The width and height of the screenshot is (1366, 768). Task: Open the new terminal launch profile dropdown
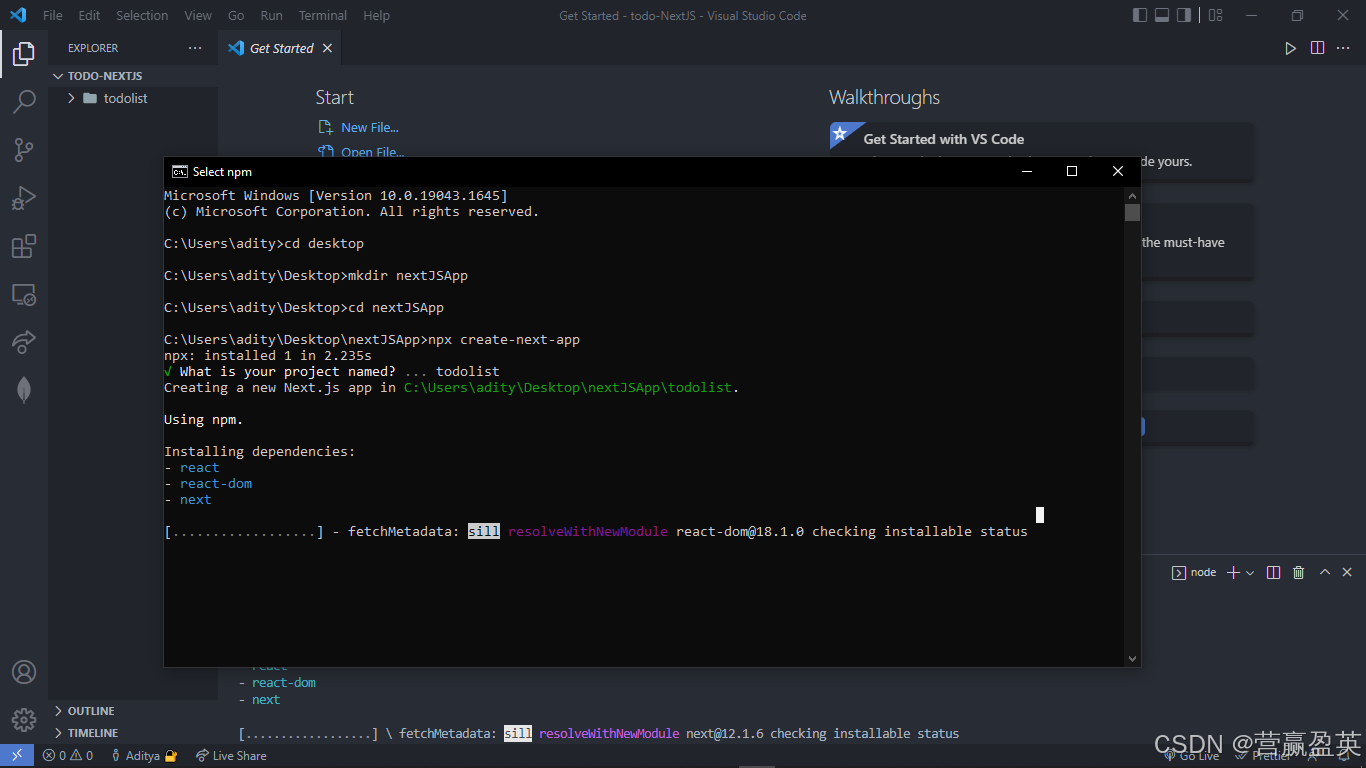pos(1250,573)
